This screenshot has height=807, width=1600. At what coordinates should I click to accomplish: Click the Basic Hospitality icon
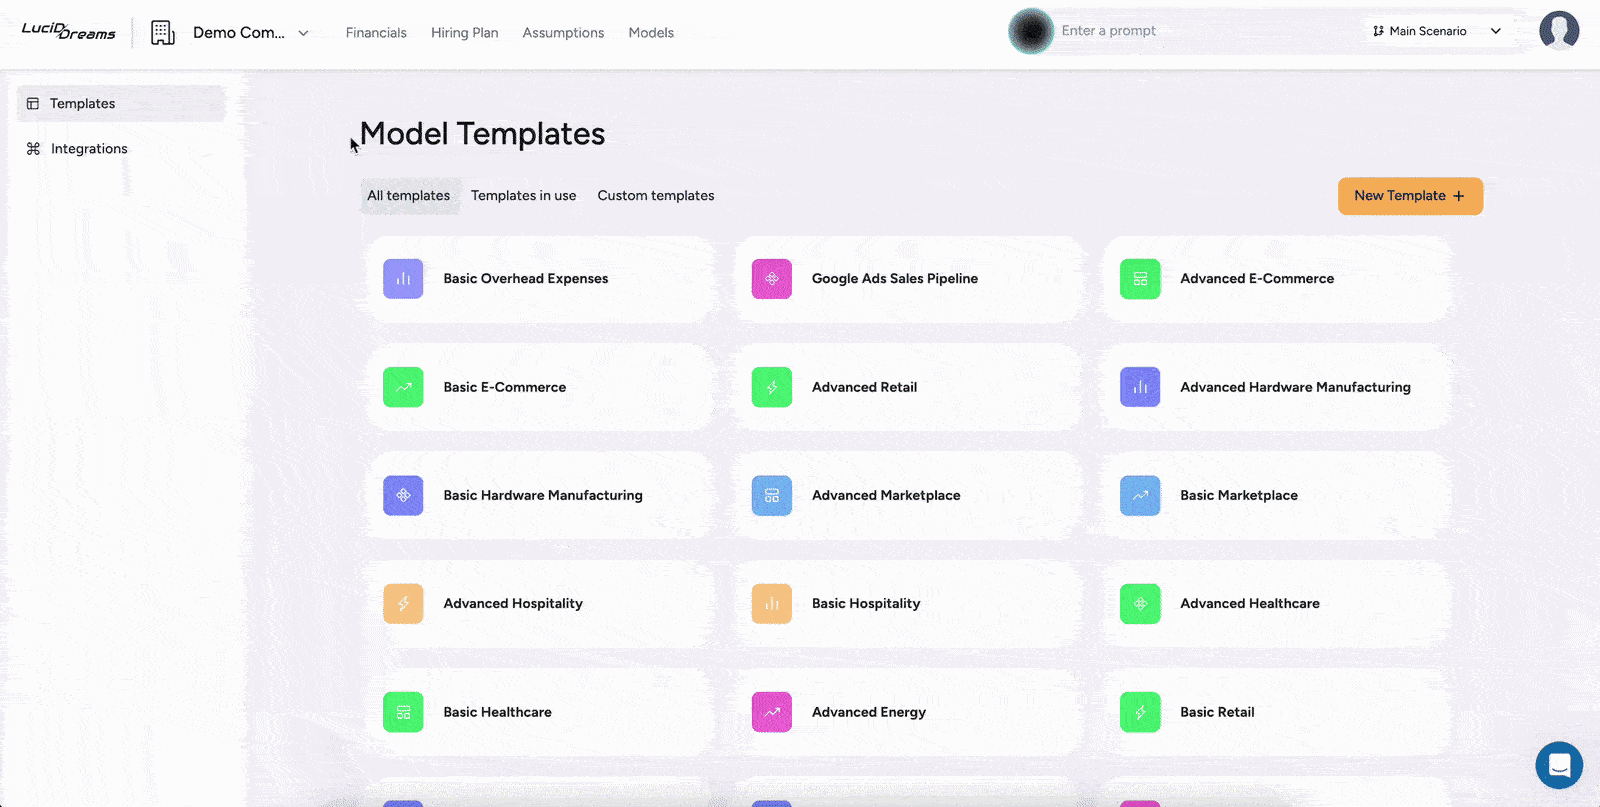[772, 604]
